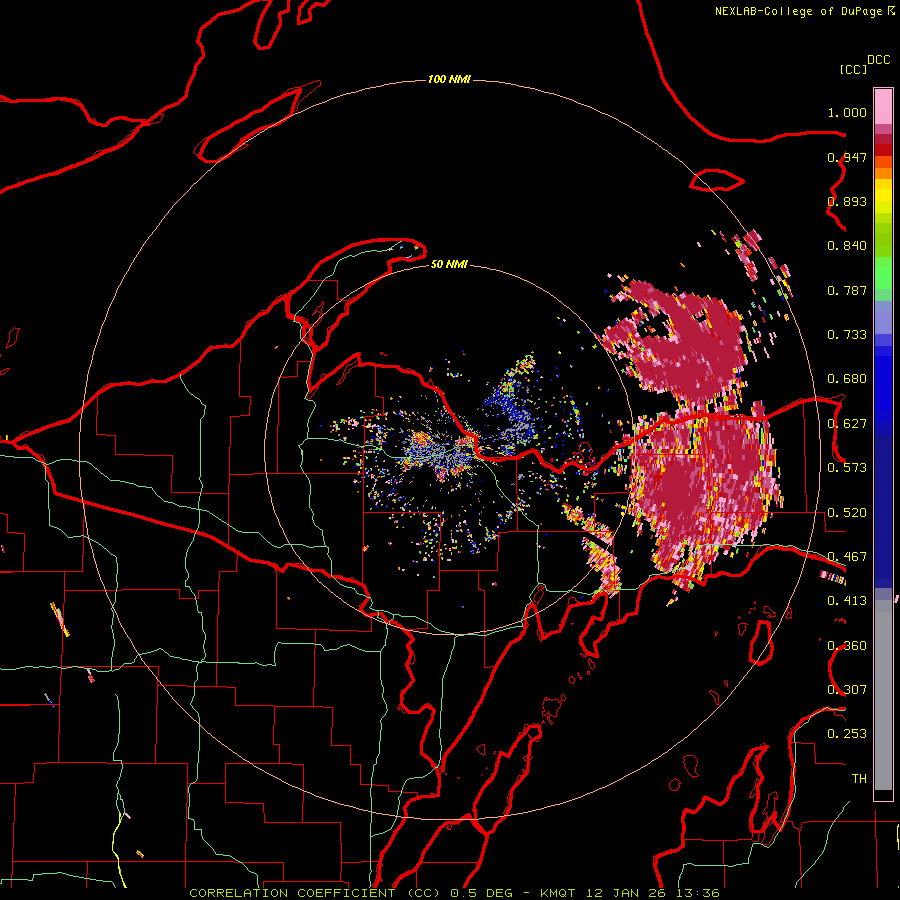This screenshot has height=900, width=900.
Task: Click the 0.360 scale value
Action: tap(847, 646)
